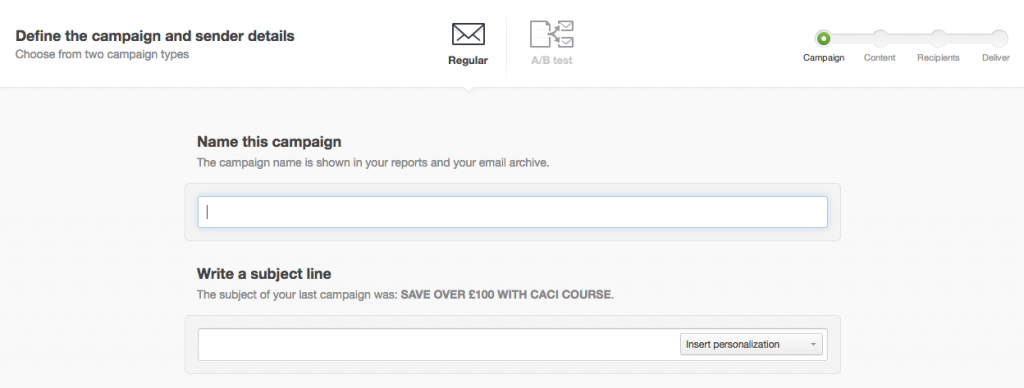The width and height of the screenshot is (1024, 388).
Task: Focus the subject line text field
Action: click(x=438, y=344)
